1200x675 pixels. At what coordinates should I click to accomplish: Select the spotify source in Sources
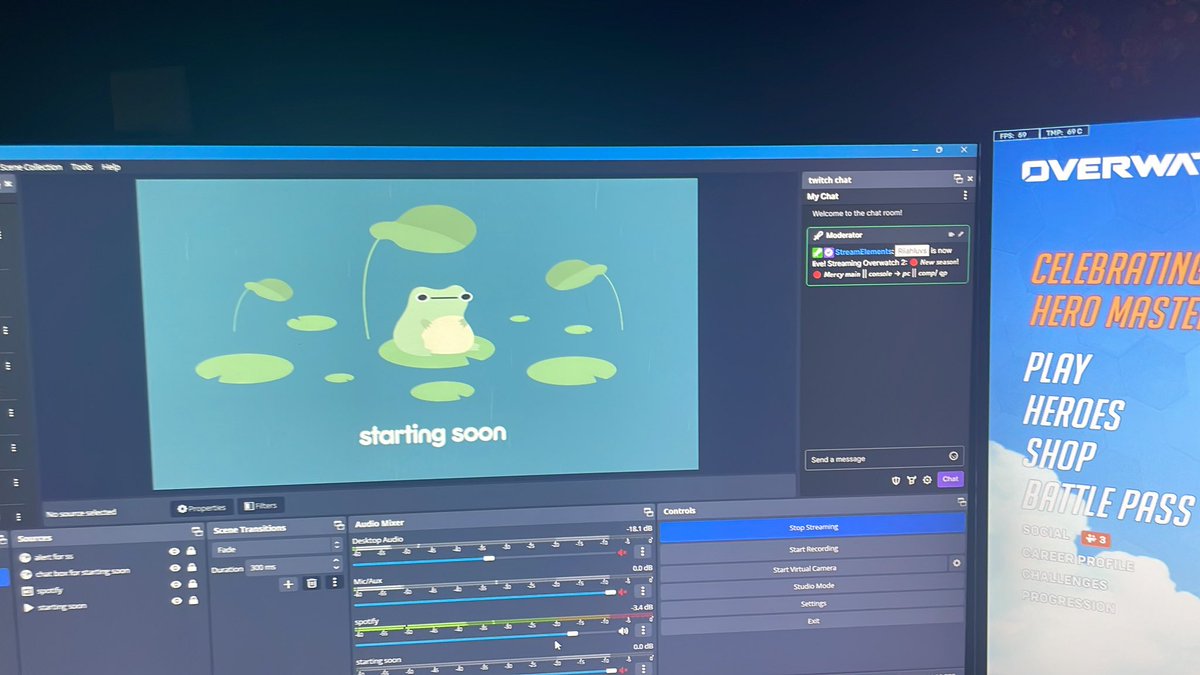108,589
